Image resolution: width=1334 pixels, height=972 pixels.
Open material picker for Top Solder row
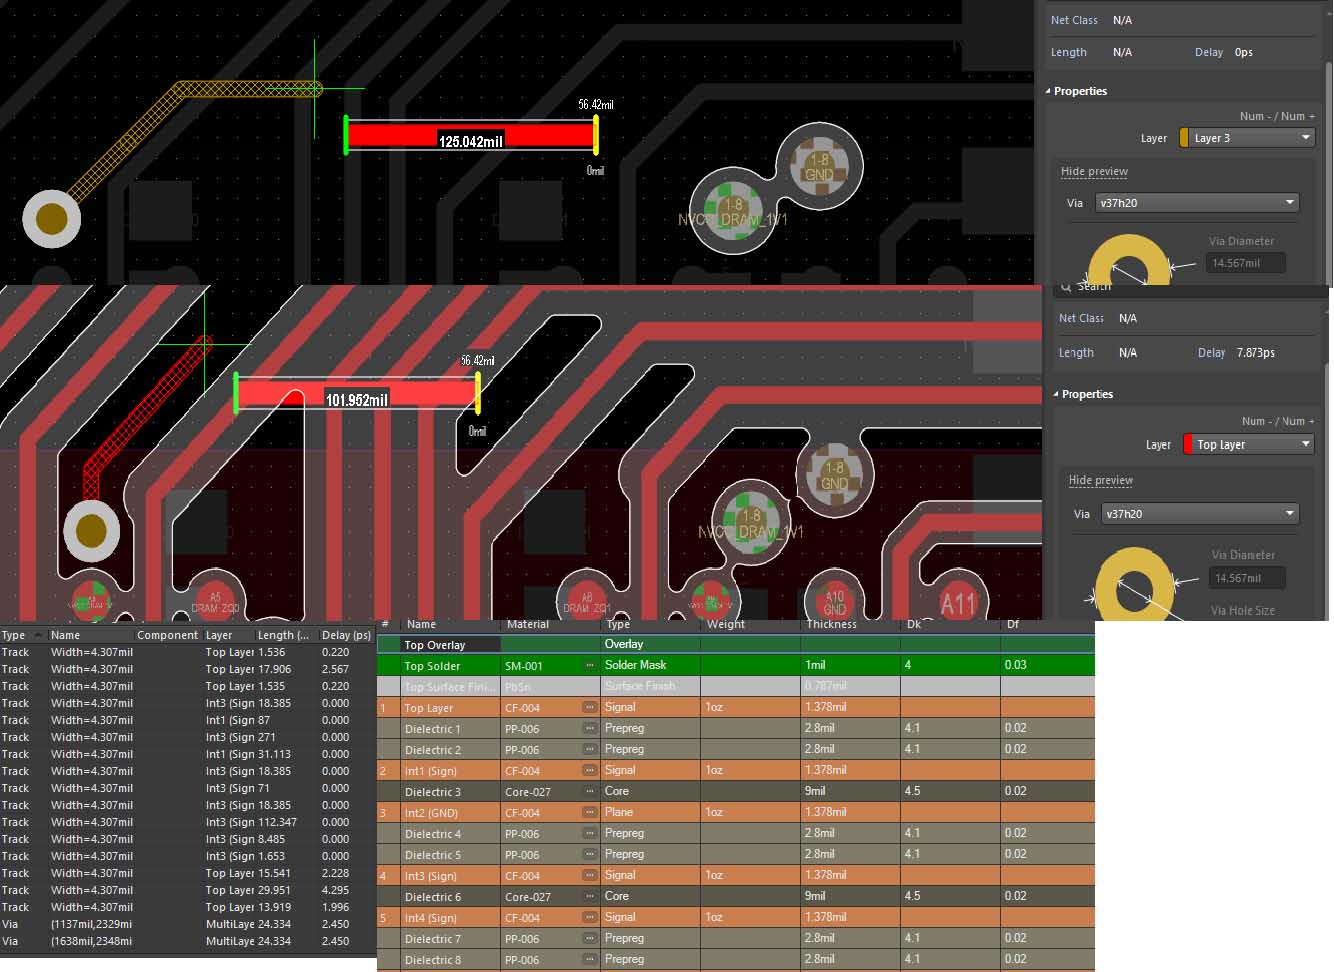[590, 665]
